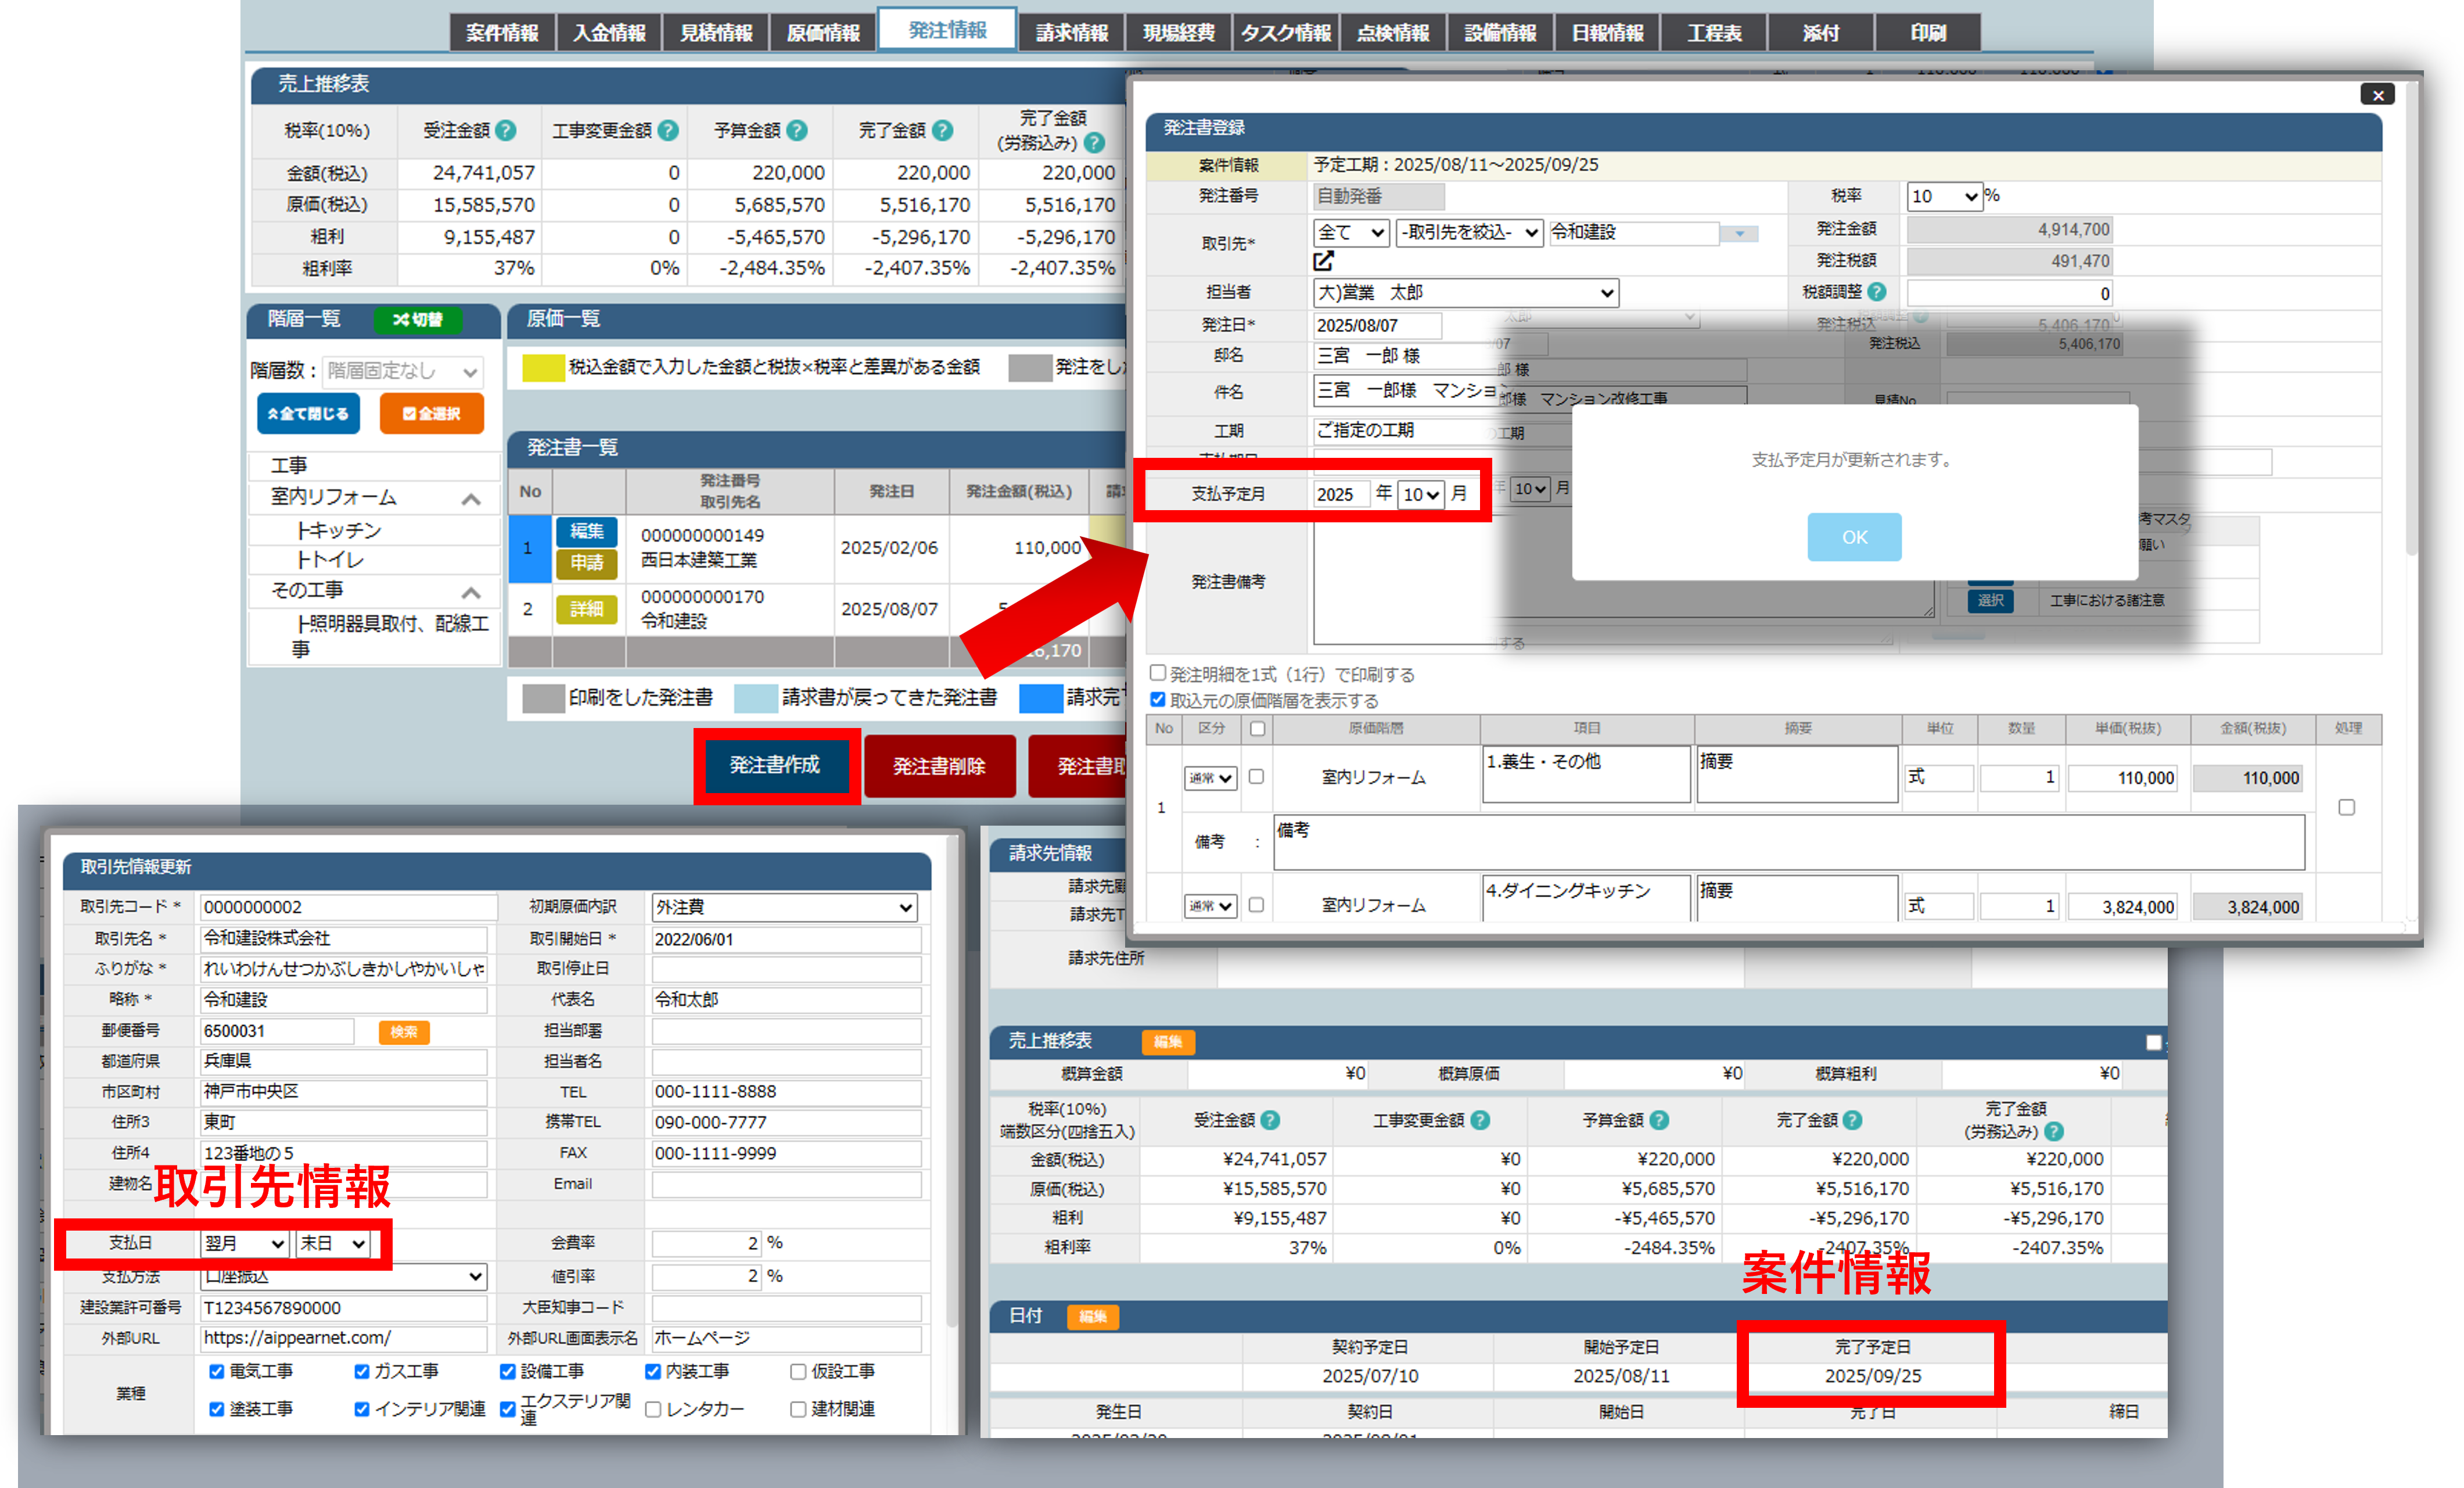Click 税額調整 input field
2464x1488 pixels.
click(x=2011, y=293)
